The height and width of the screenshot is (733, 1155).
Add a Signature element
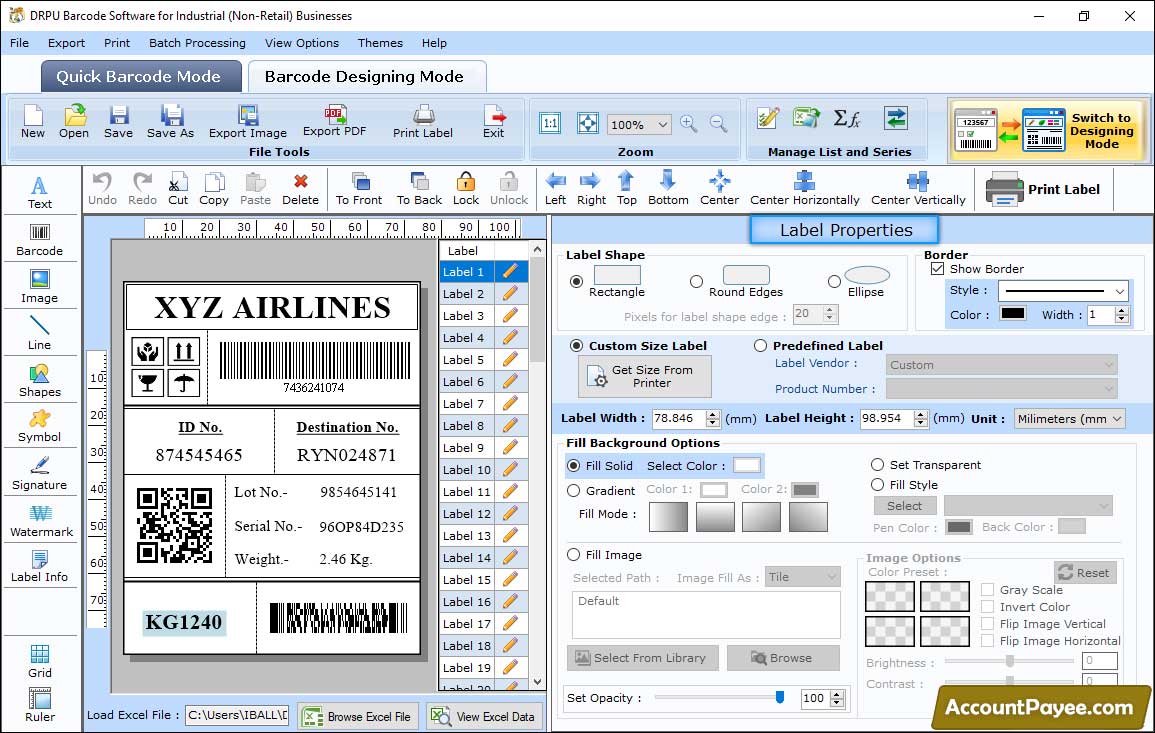[40, 474]
